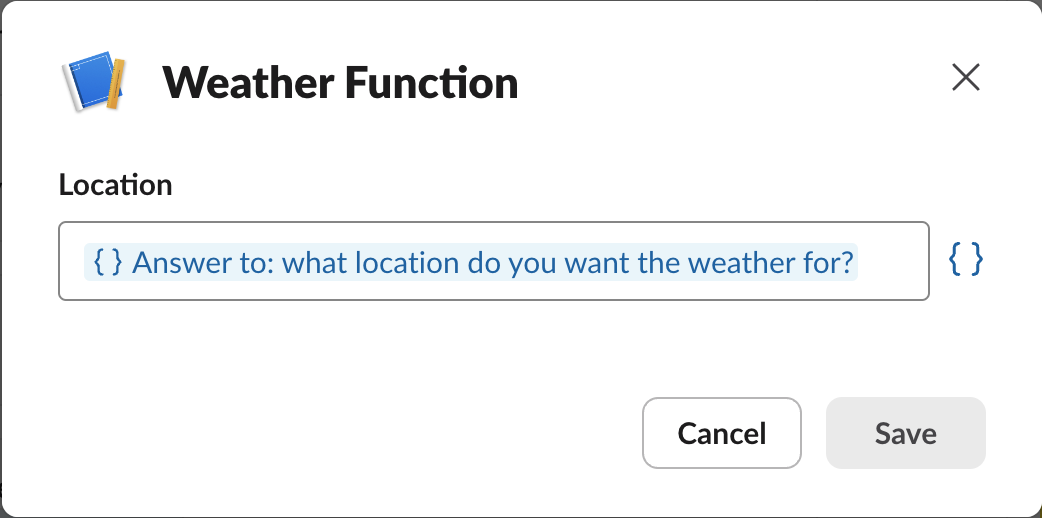Discard changes by clicking Cancel
This screenshot has width=1042, height=518.
pos(721,433)
